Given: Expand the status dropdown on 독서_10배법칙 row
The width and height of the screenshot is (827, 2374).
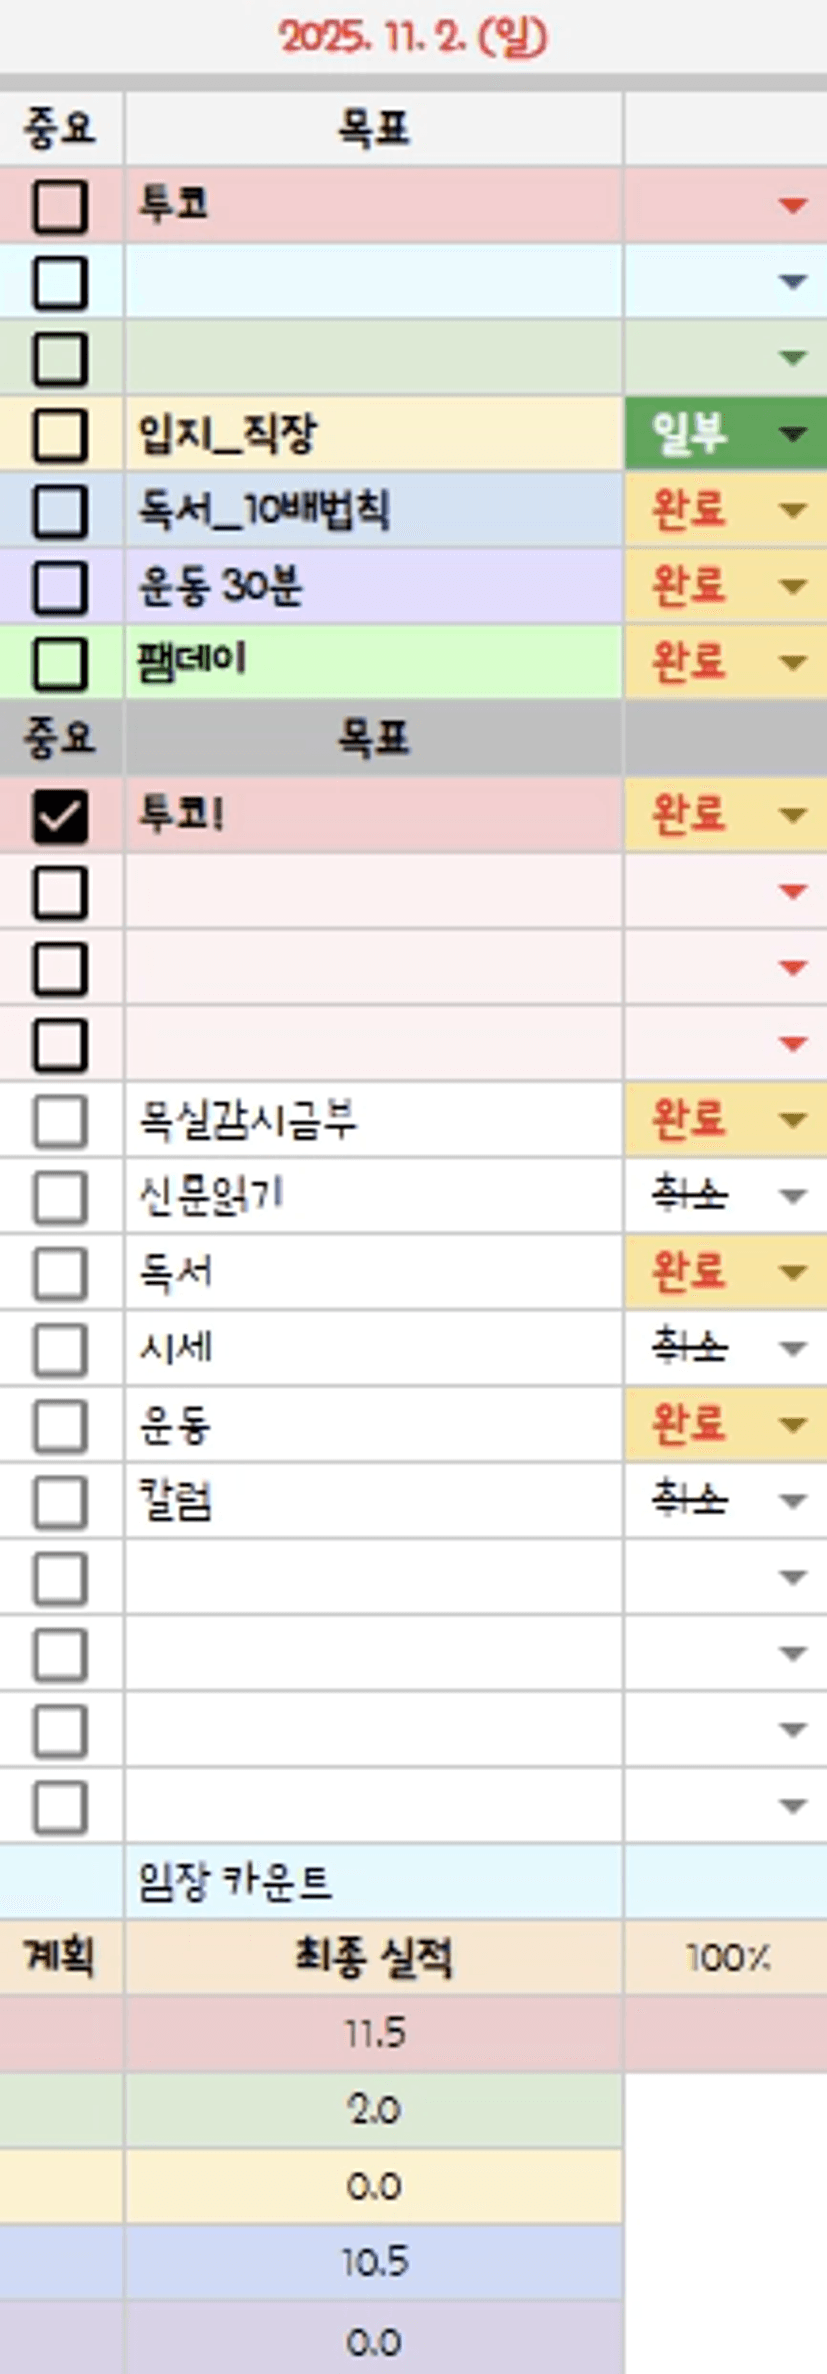Looking at the screenshot, I should coord(792,510).
